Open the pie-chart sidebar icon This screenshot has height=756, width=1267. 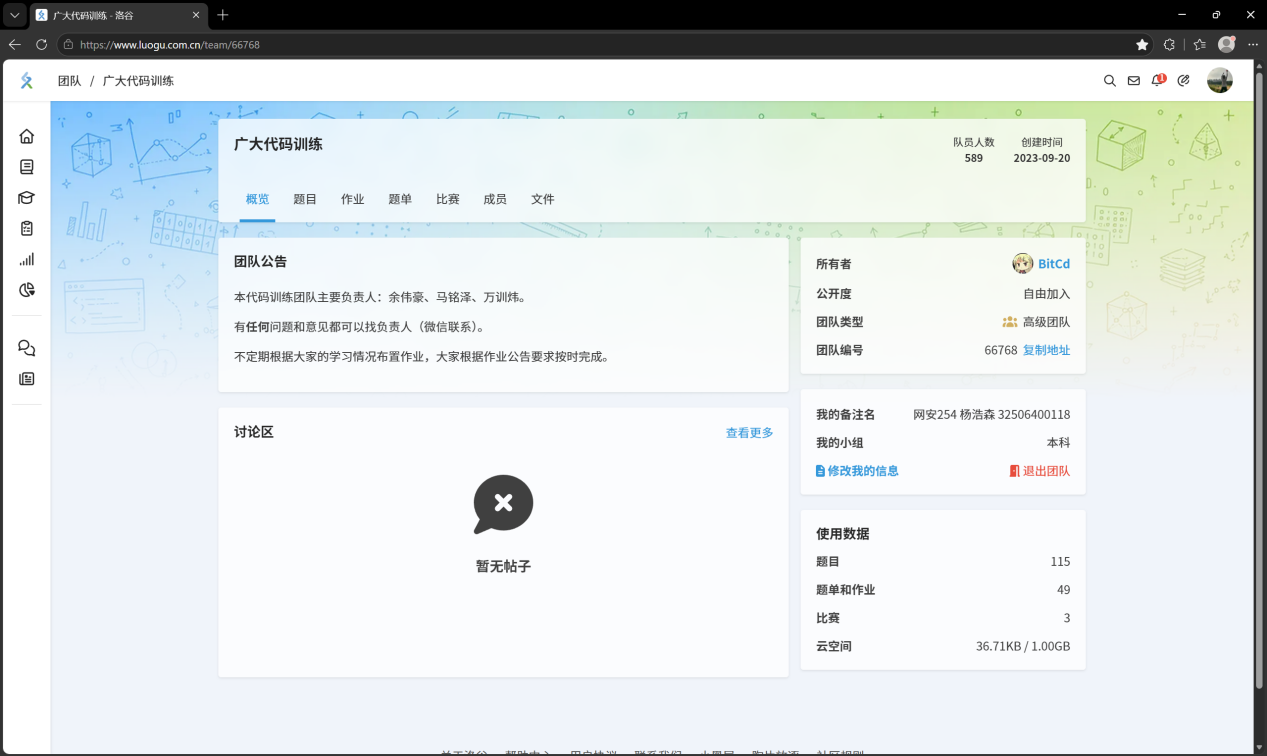click(x=27, y=290)
